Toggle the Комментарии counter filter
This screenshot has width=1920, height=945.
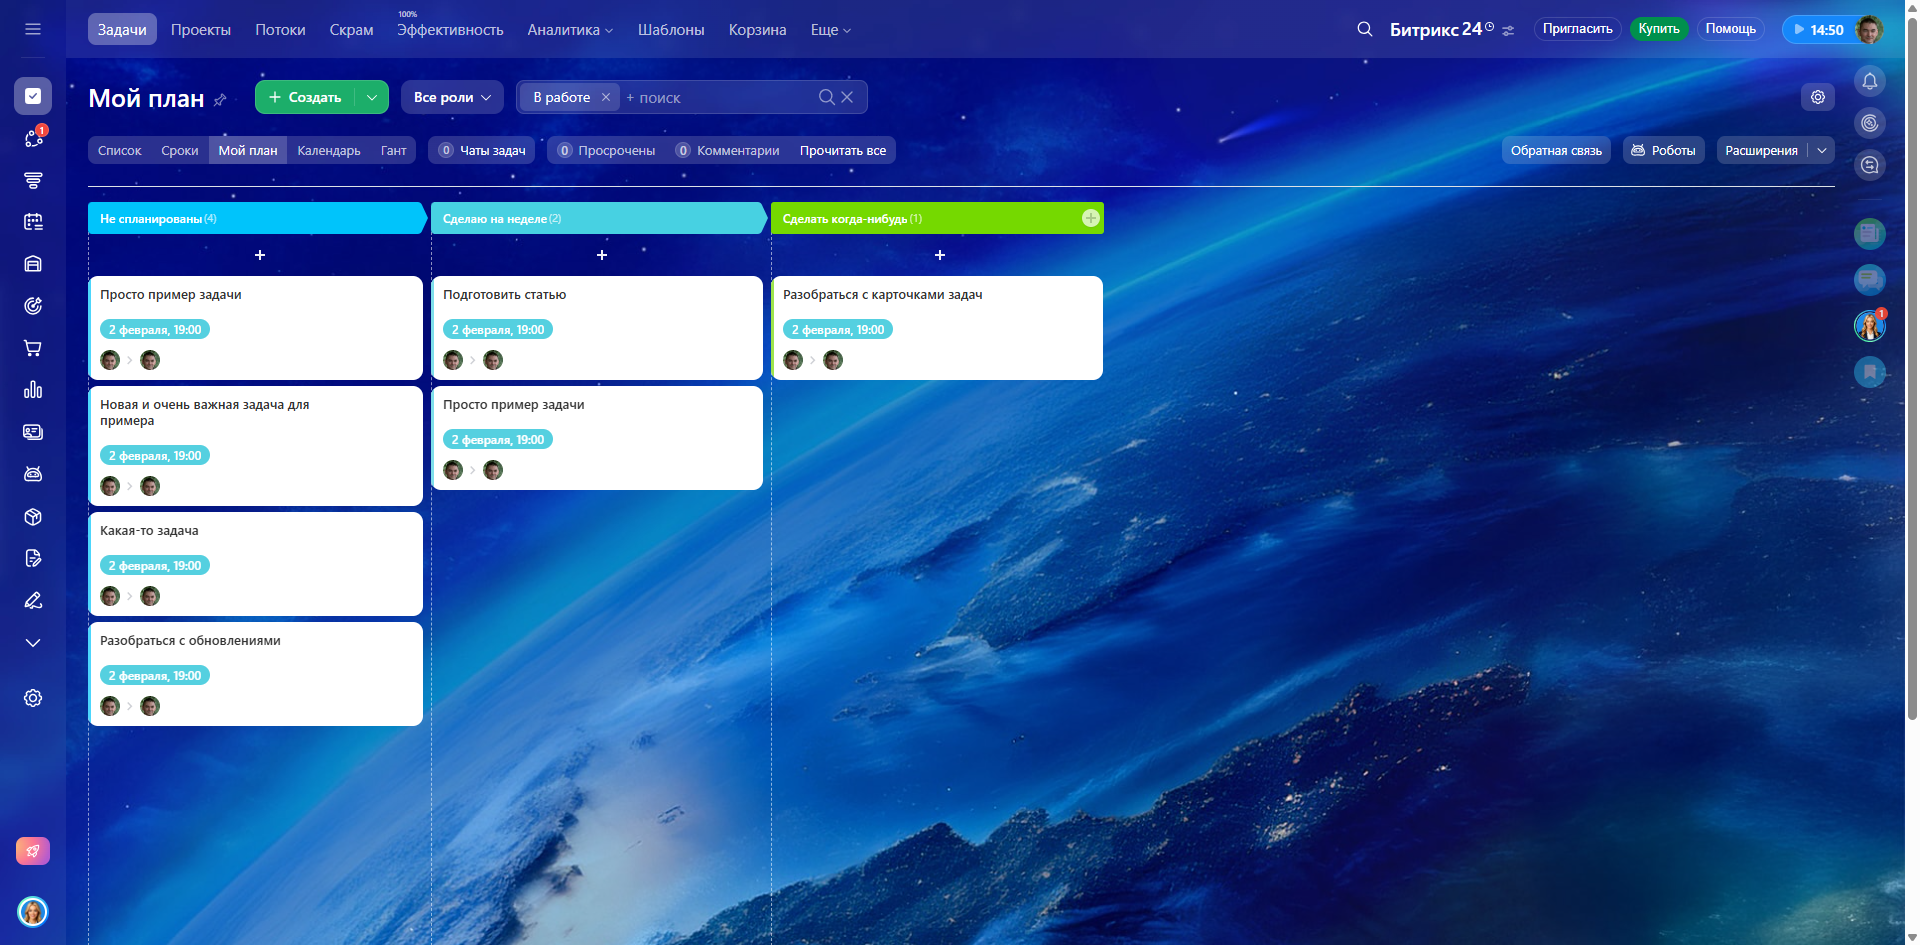(727, 150)
